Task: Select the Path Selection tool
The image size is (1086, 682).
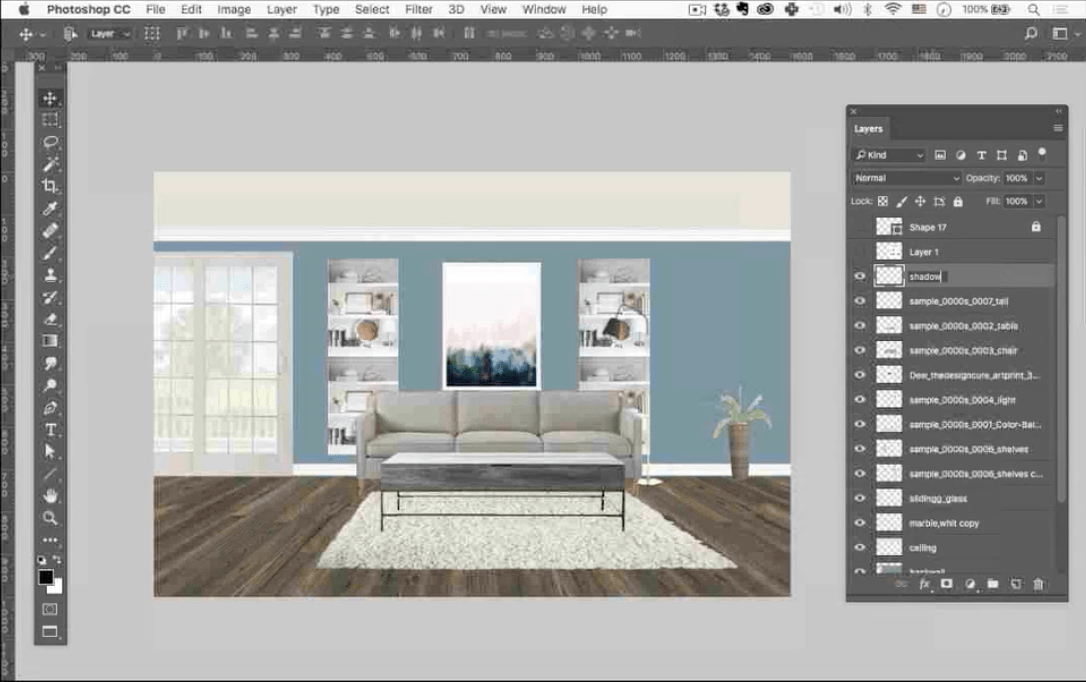Action: point(50,451)
